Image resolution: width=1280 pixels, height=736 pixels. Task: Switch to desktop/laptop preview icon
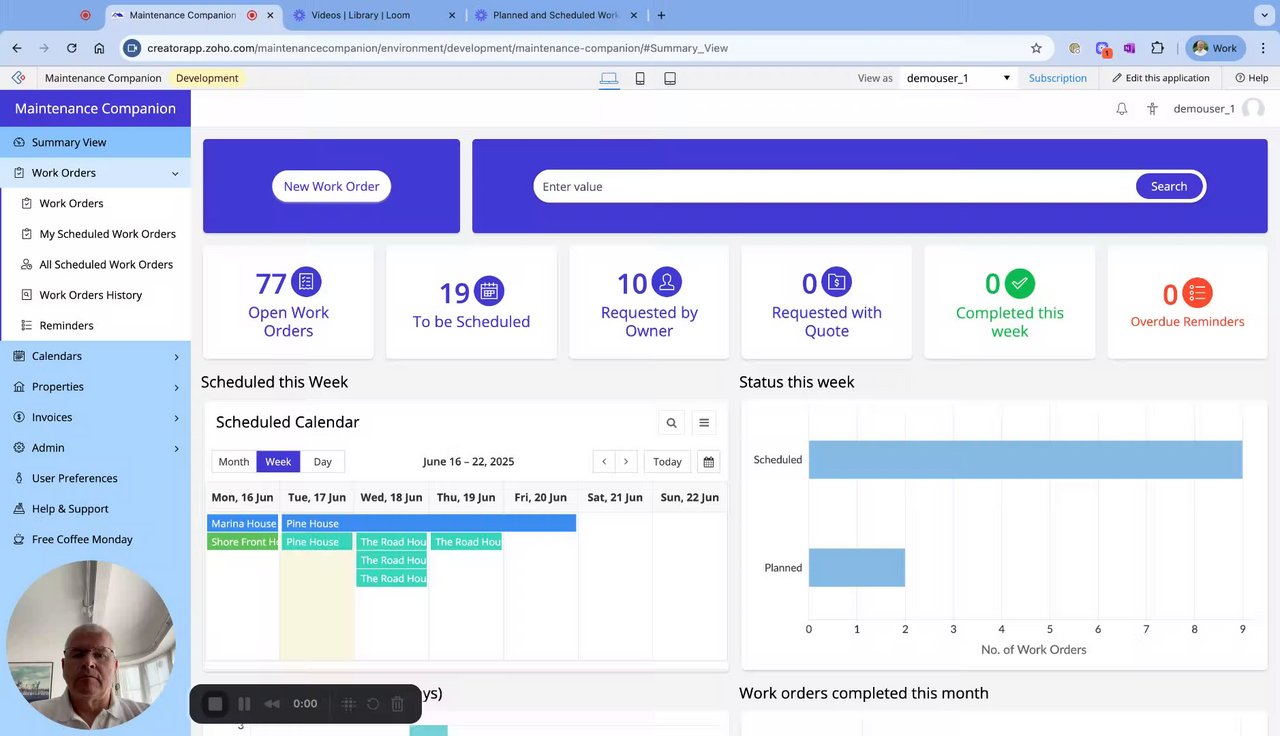pyautogui.click(x=609, y=78)
